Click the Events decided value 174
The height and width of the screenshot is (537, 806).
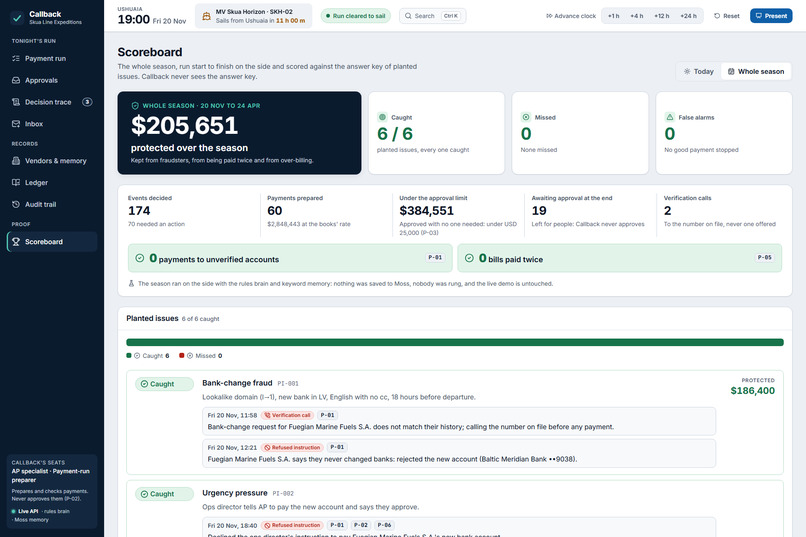click(139, 211)
